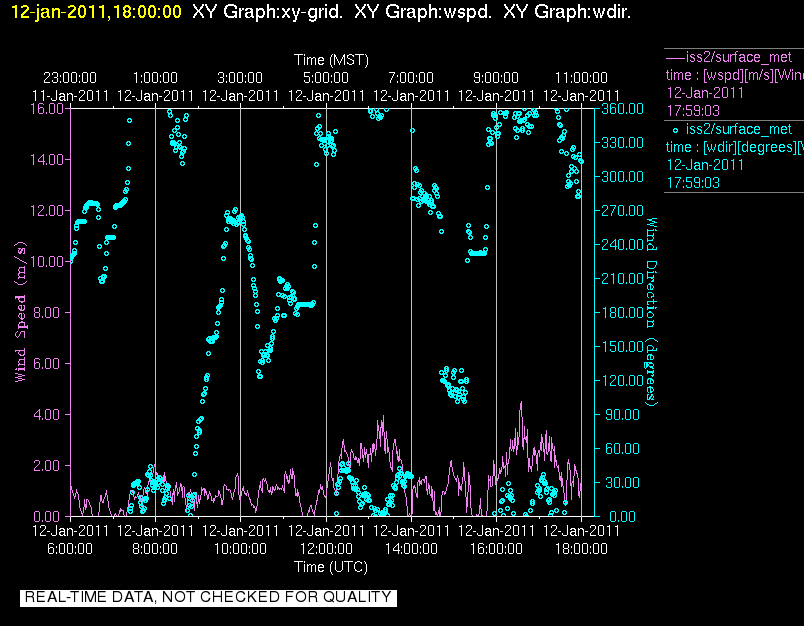
Task: Select the cyan 'iss2/surface_met' legend entry
Action: pos(739,129)
